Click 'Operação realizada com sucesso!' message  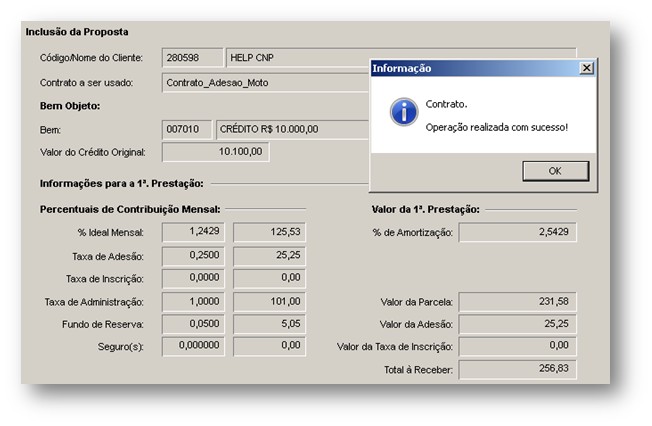496,127
